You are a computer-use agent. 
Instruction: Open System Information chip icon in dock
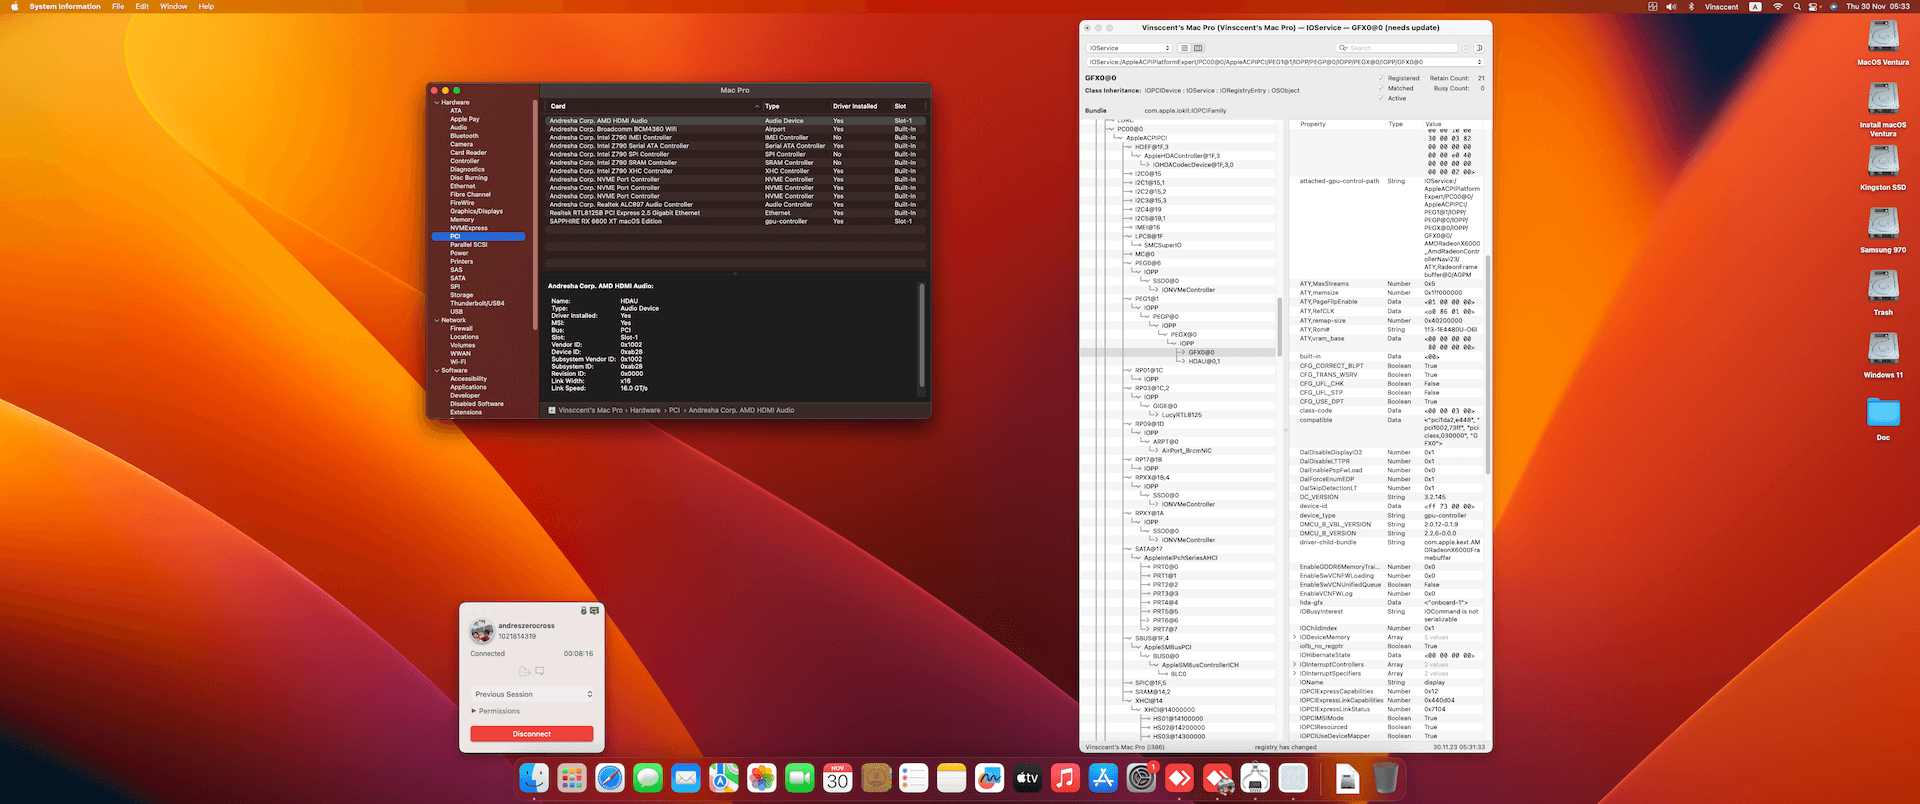tap(1293, 778)
